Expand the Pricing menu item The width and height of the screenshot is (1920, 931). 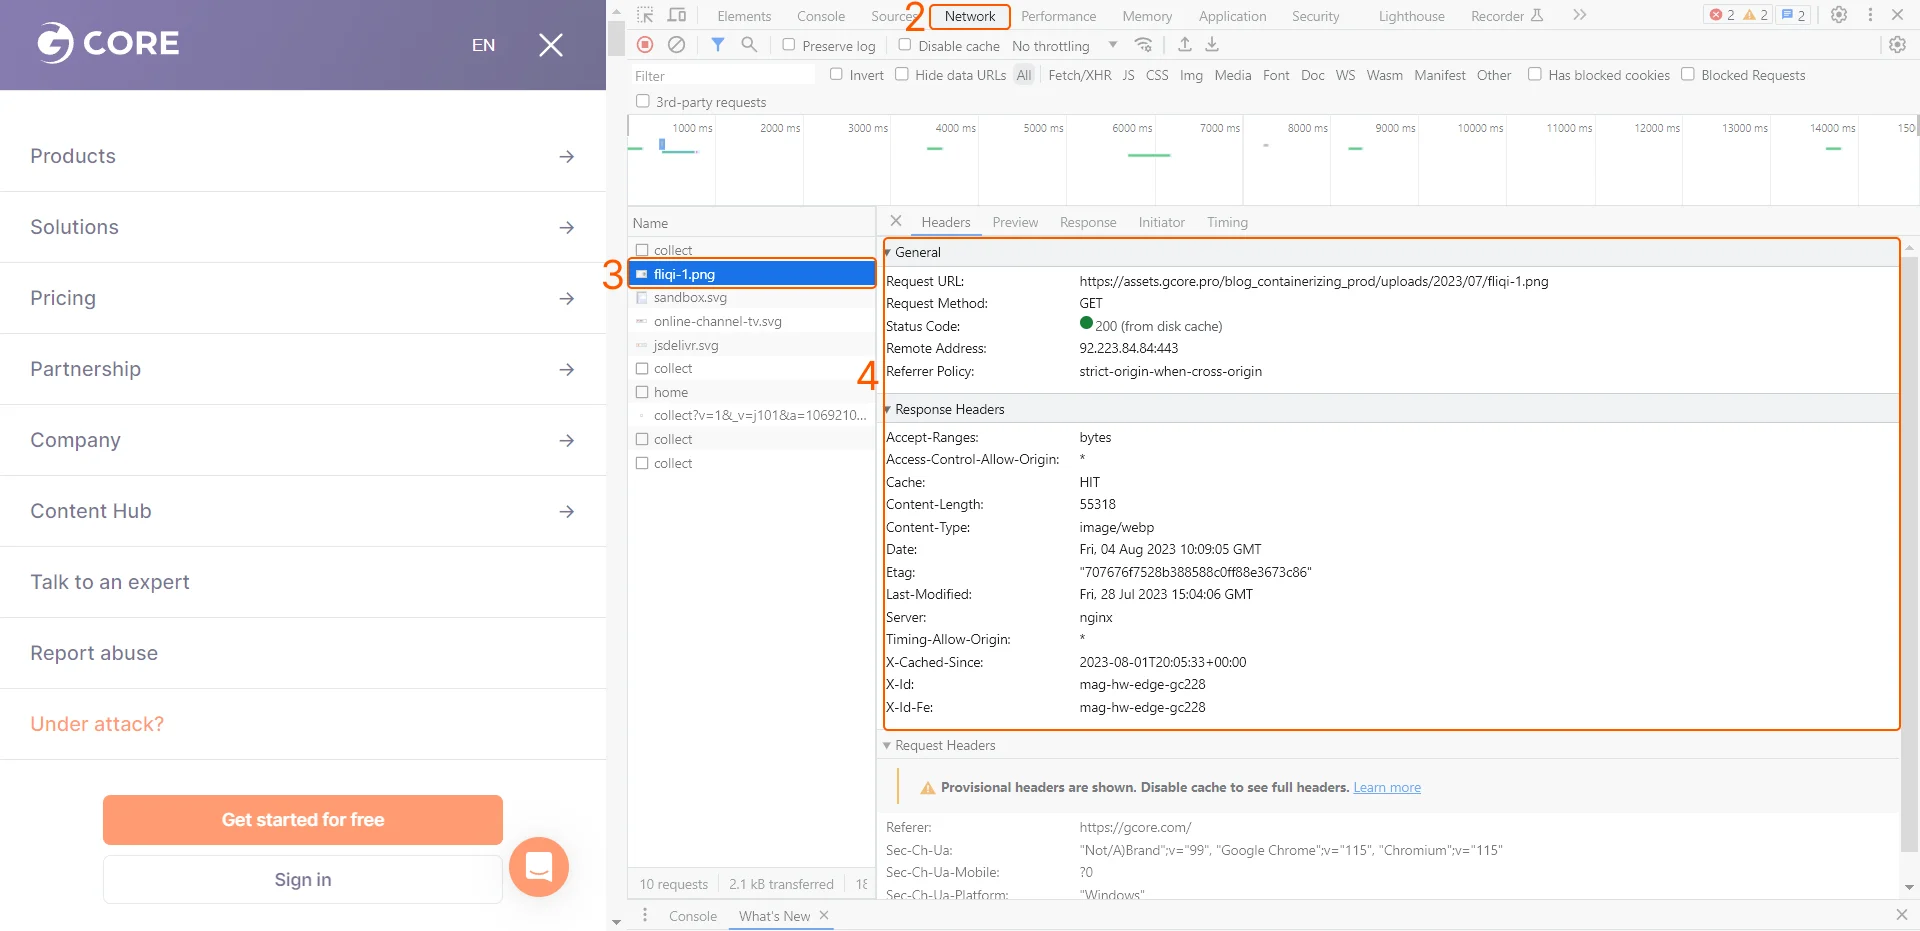point(303,298)
